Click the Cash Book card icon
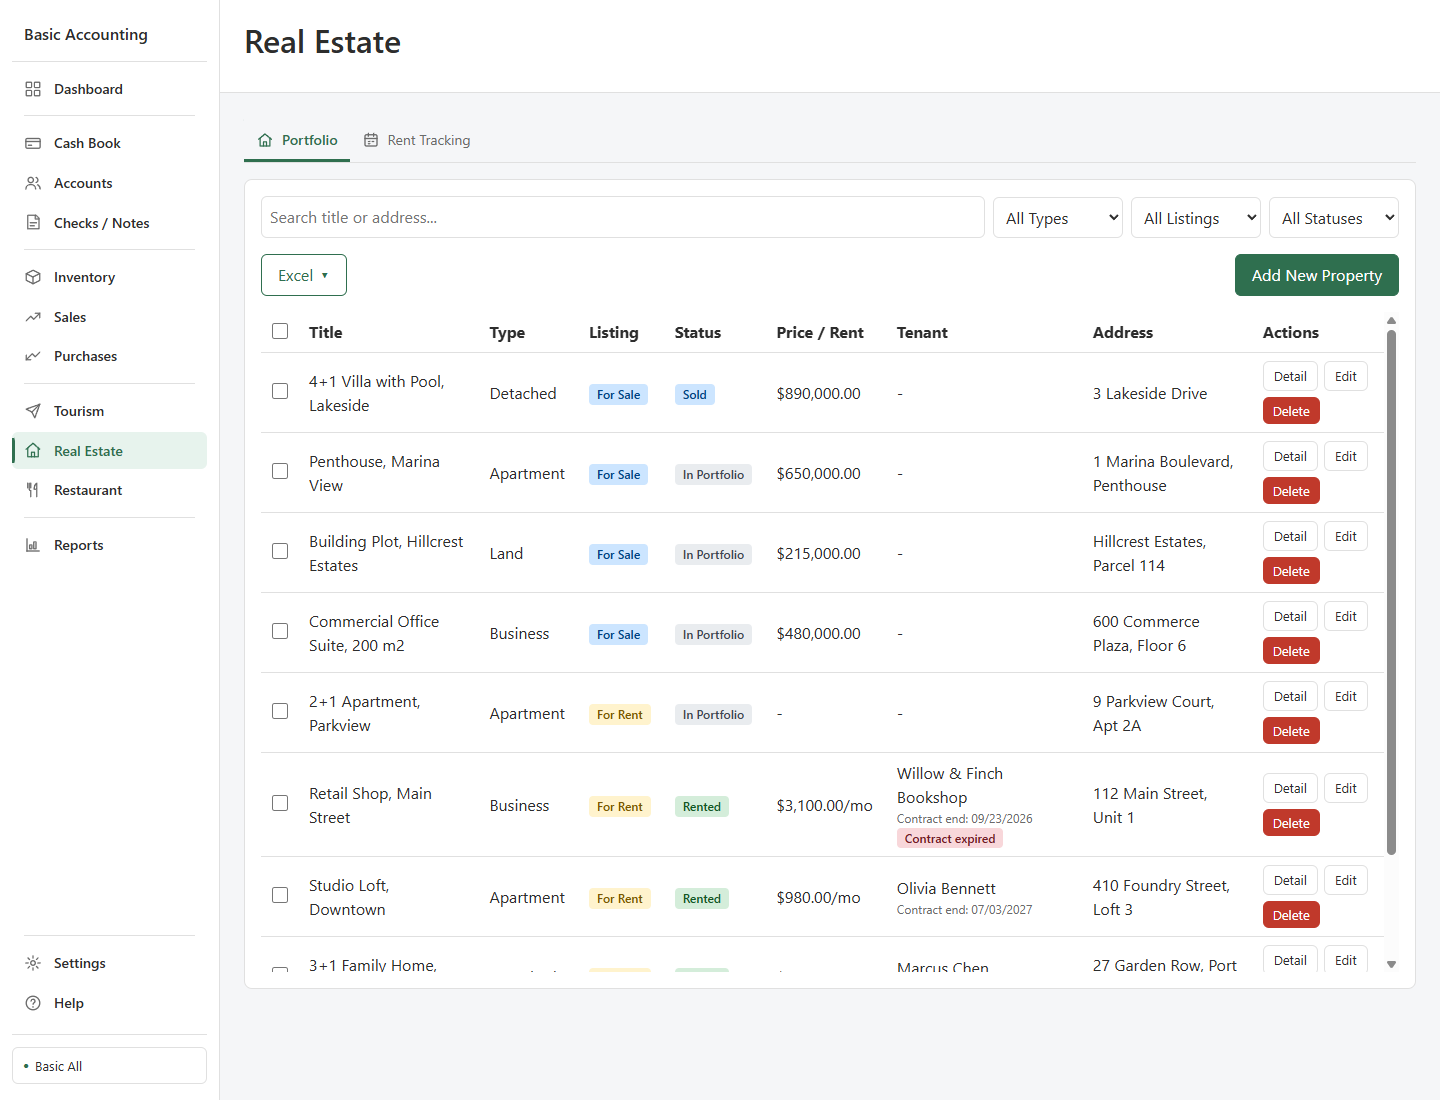 tap(33, 143)
